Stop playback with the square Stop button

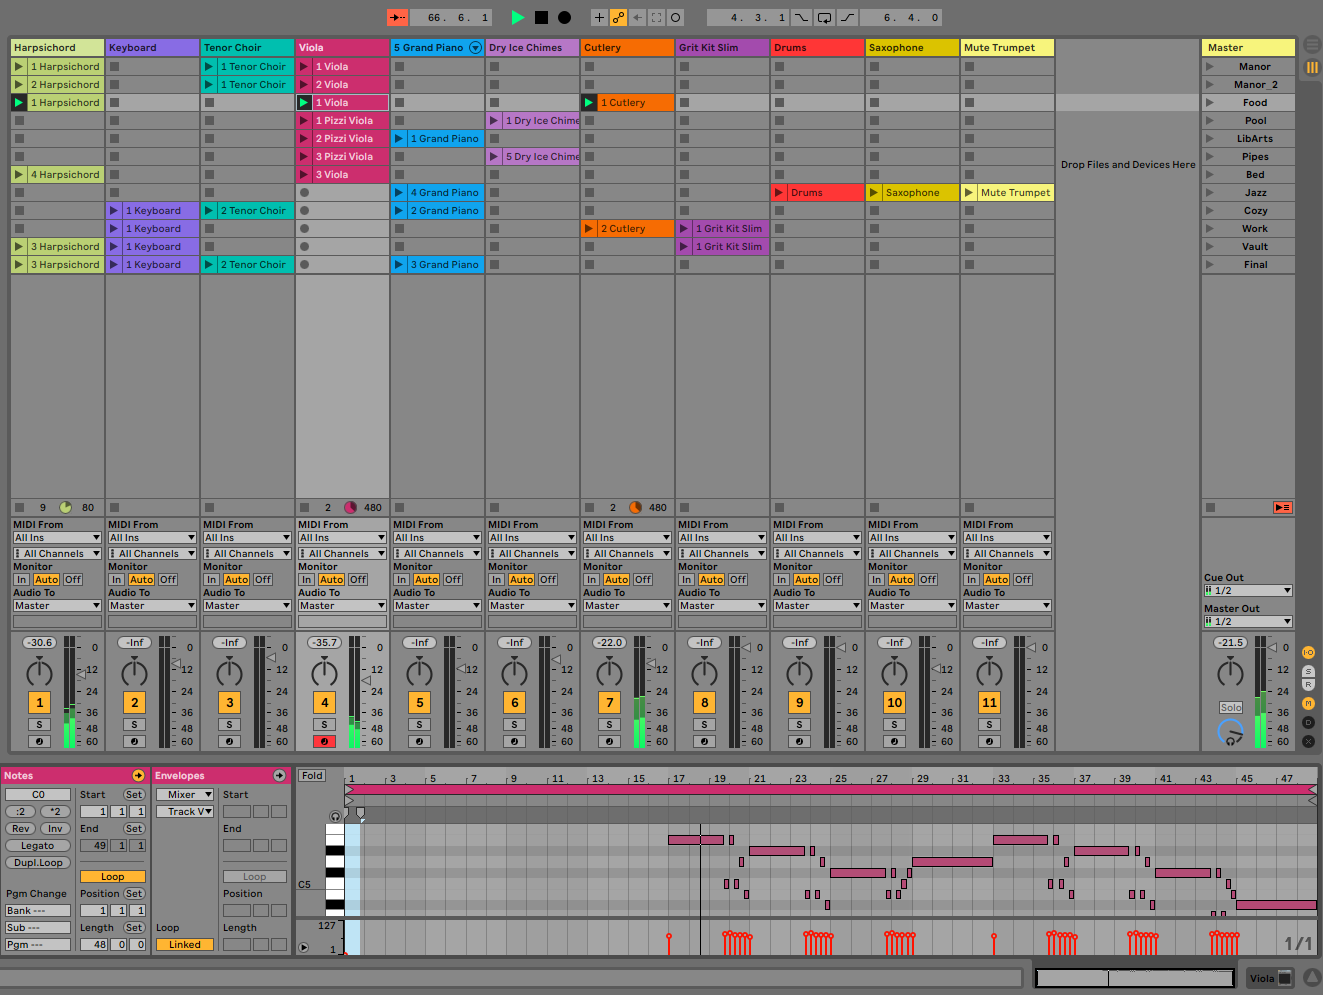(541, 17)
